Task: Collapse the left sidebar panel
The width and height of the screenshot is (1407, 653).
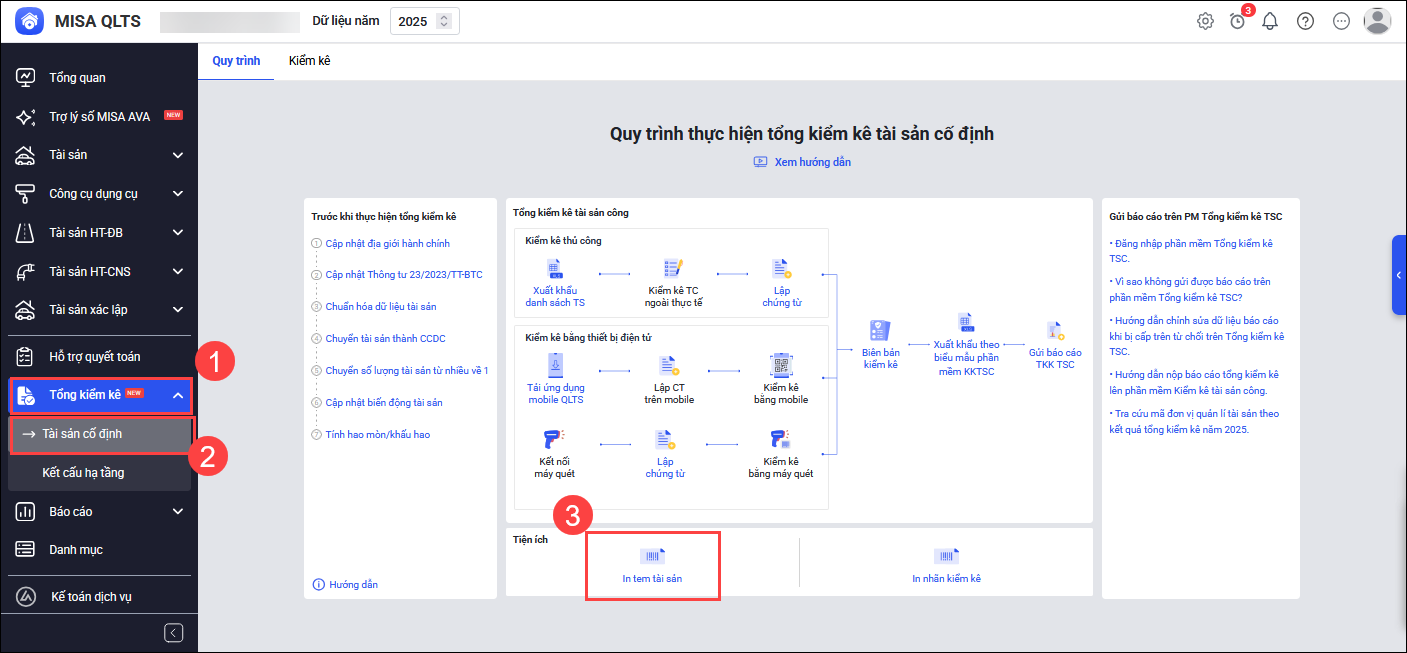Action: click(x=174, y=632)
